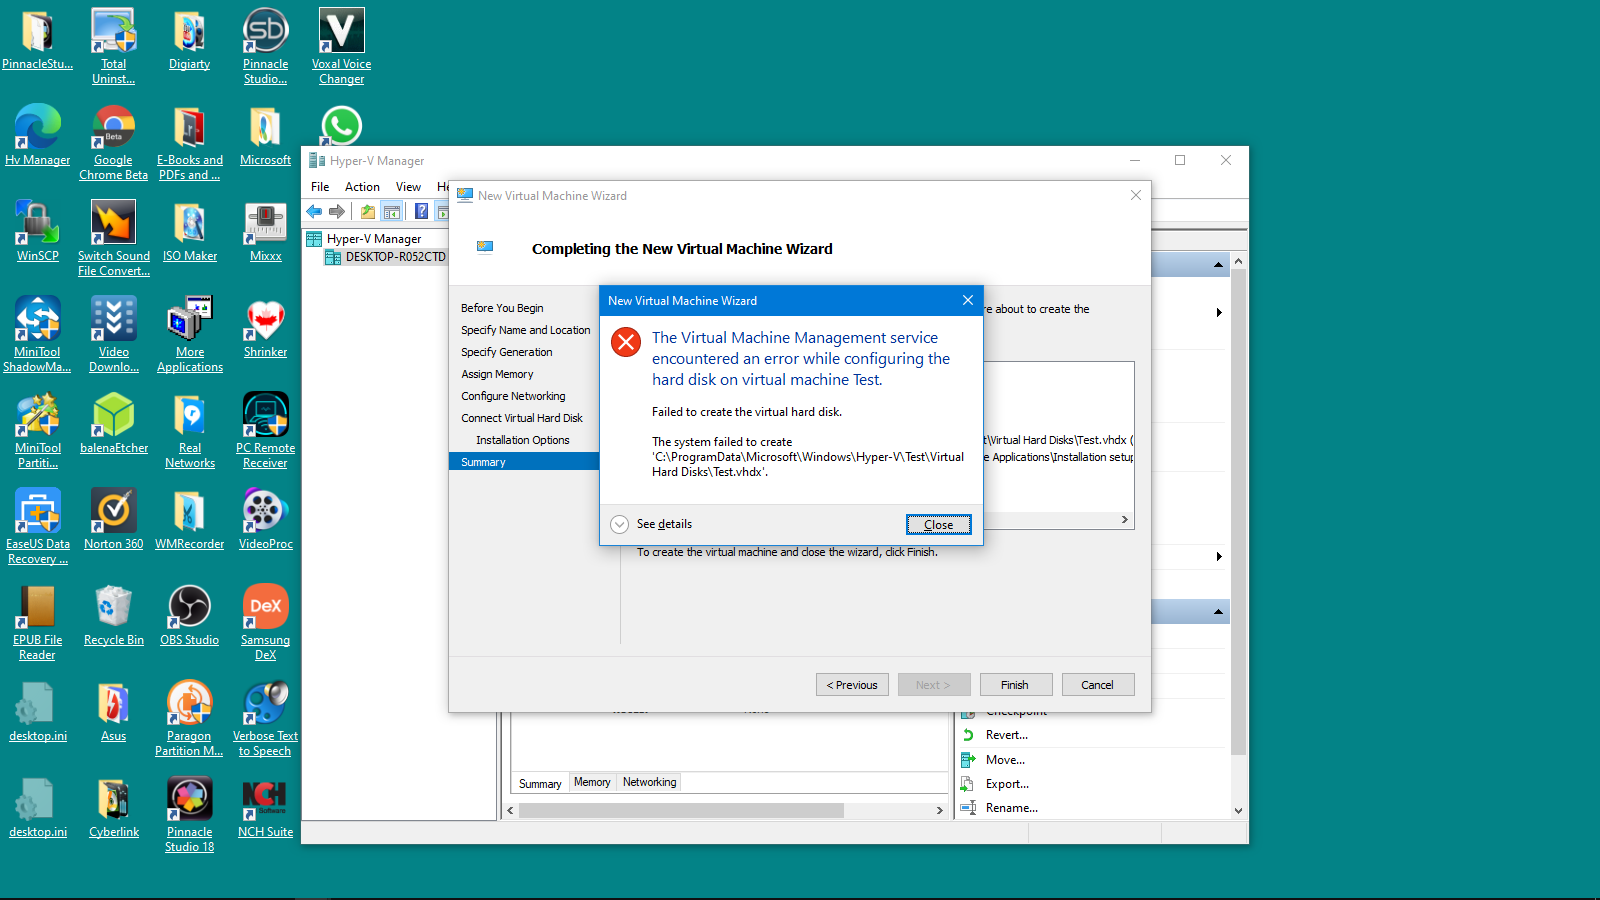
Task: Switch to the bottom Summary tab
Action: coord(540,783)
